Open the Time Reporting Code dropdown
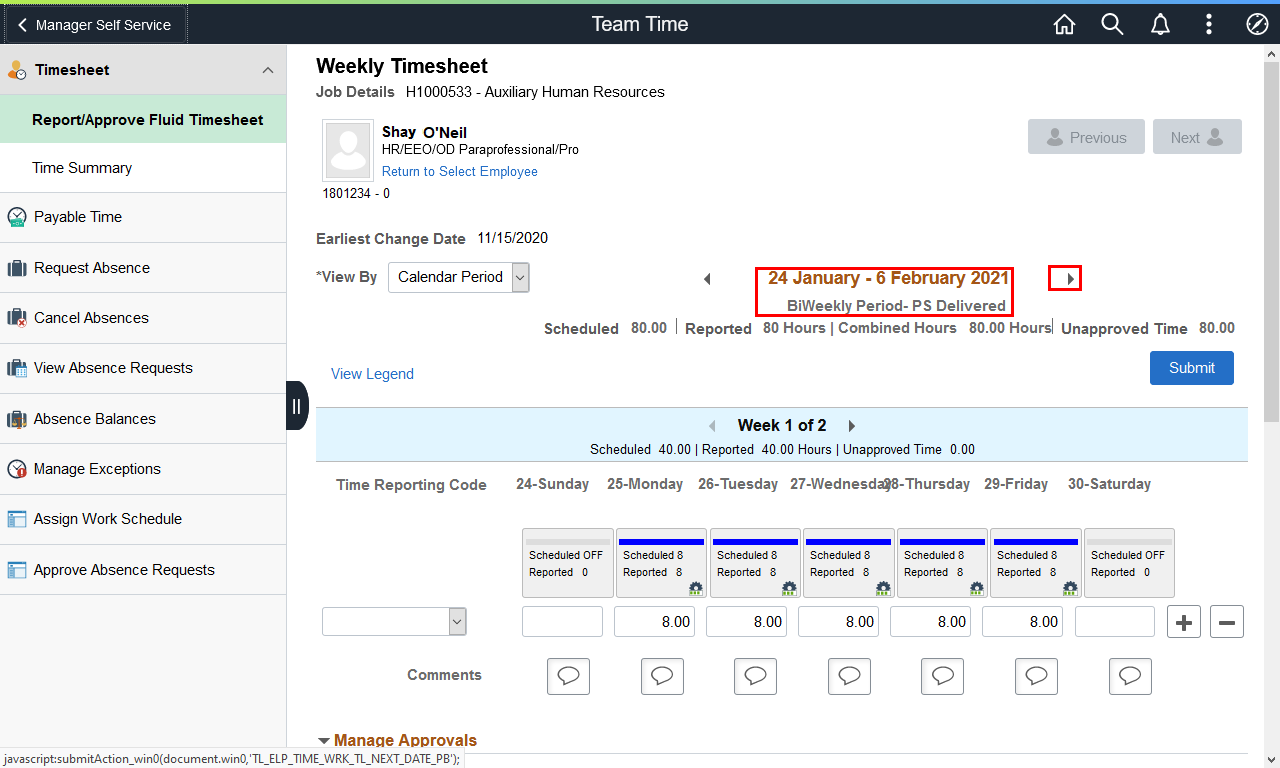 point(394,622)
